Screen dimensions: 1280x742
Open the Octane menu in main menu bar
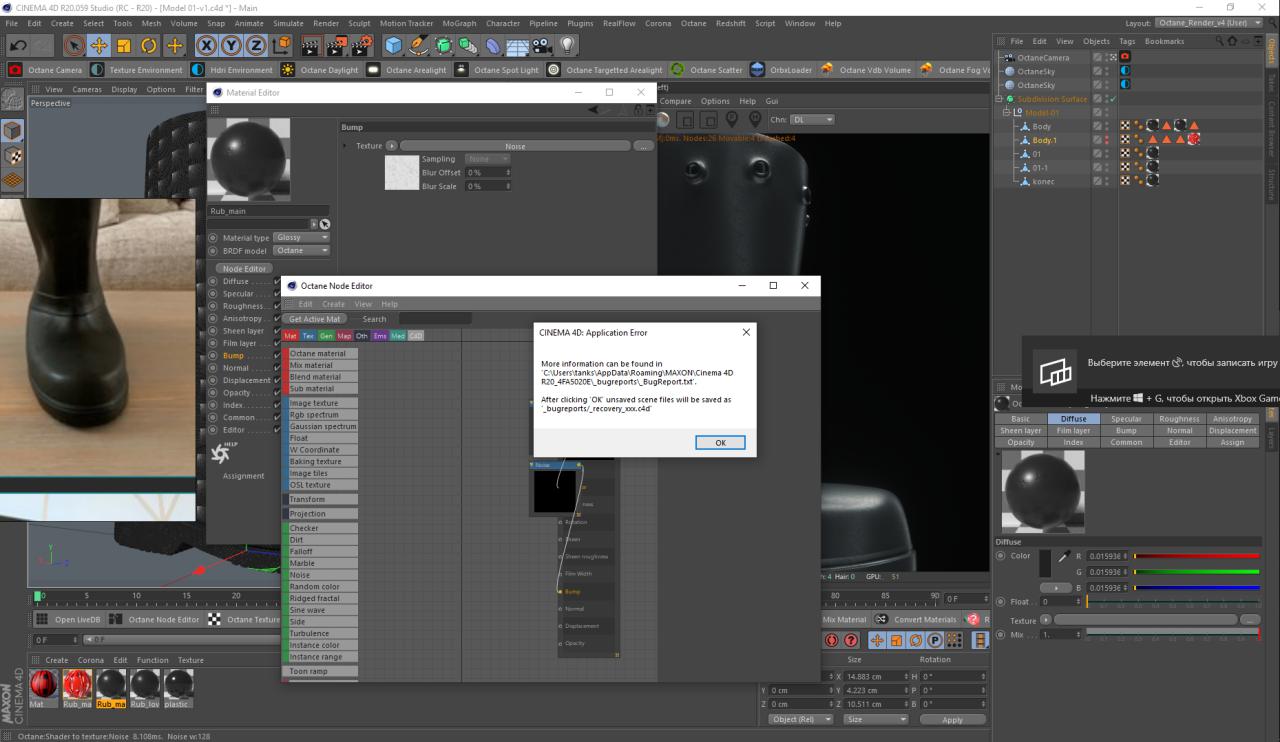pos(693,23)
